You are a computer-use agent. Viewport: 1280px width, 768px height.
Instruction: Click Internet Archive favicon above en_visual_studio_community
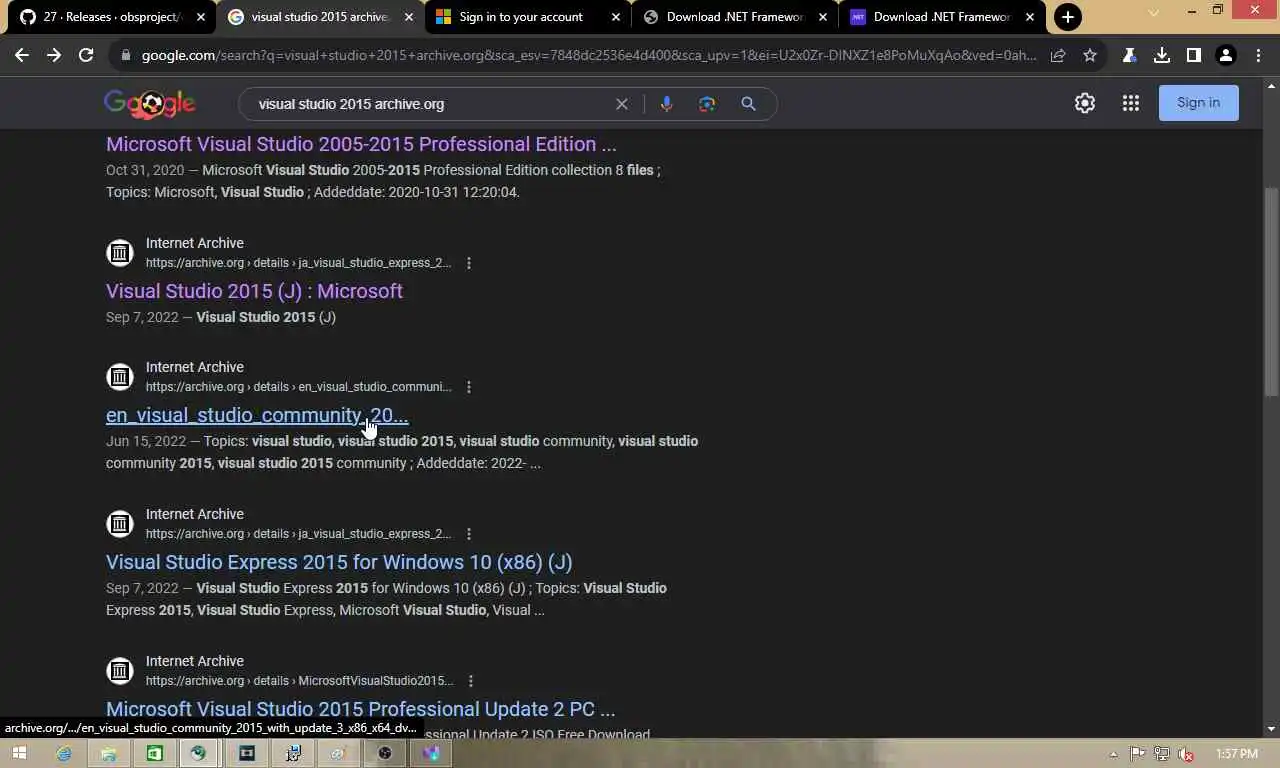[120, 377]
